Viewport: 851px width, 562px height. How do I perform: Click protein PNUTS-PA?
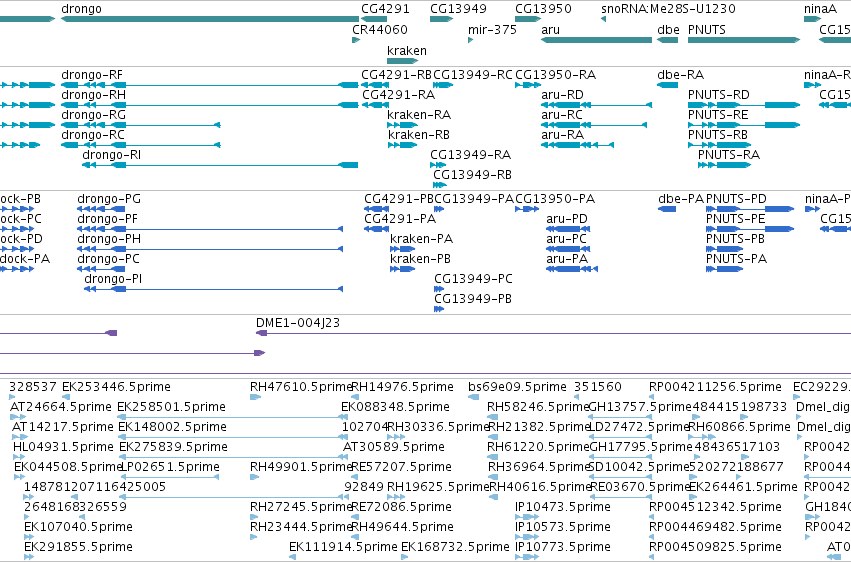coord(736,259)
